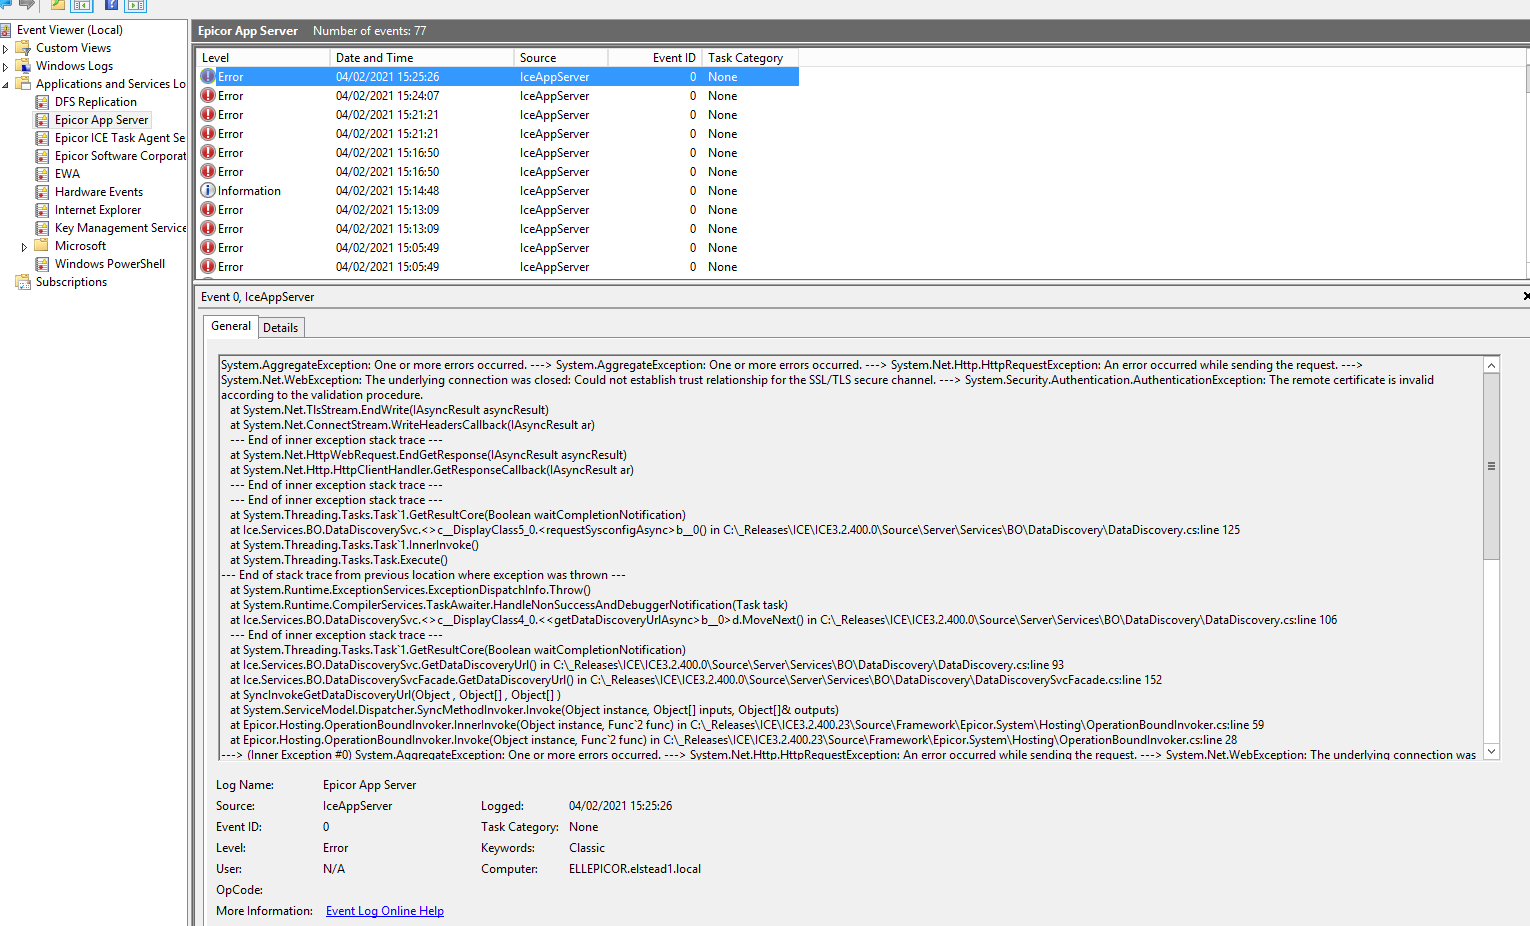1530x926 pixels.
Task: Click the Logged value 04/02/2021 15:25:26
Action: (621, 806)
